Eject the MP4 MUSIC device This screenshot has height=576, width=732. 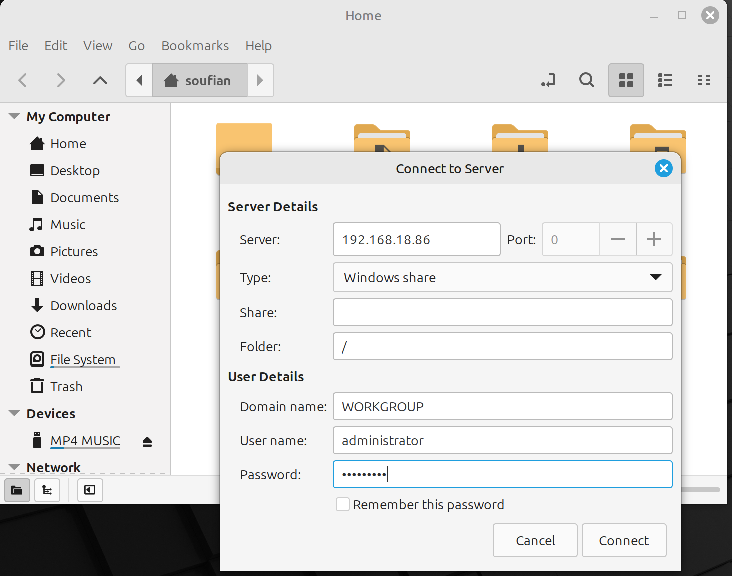coord(147,441)
